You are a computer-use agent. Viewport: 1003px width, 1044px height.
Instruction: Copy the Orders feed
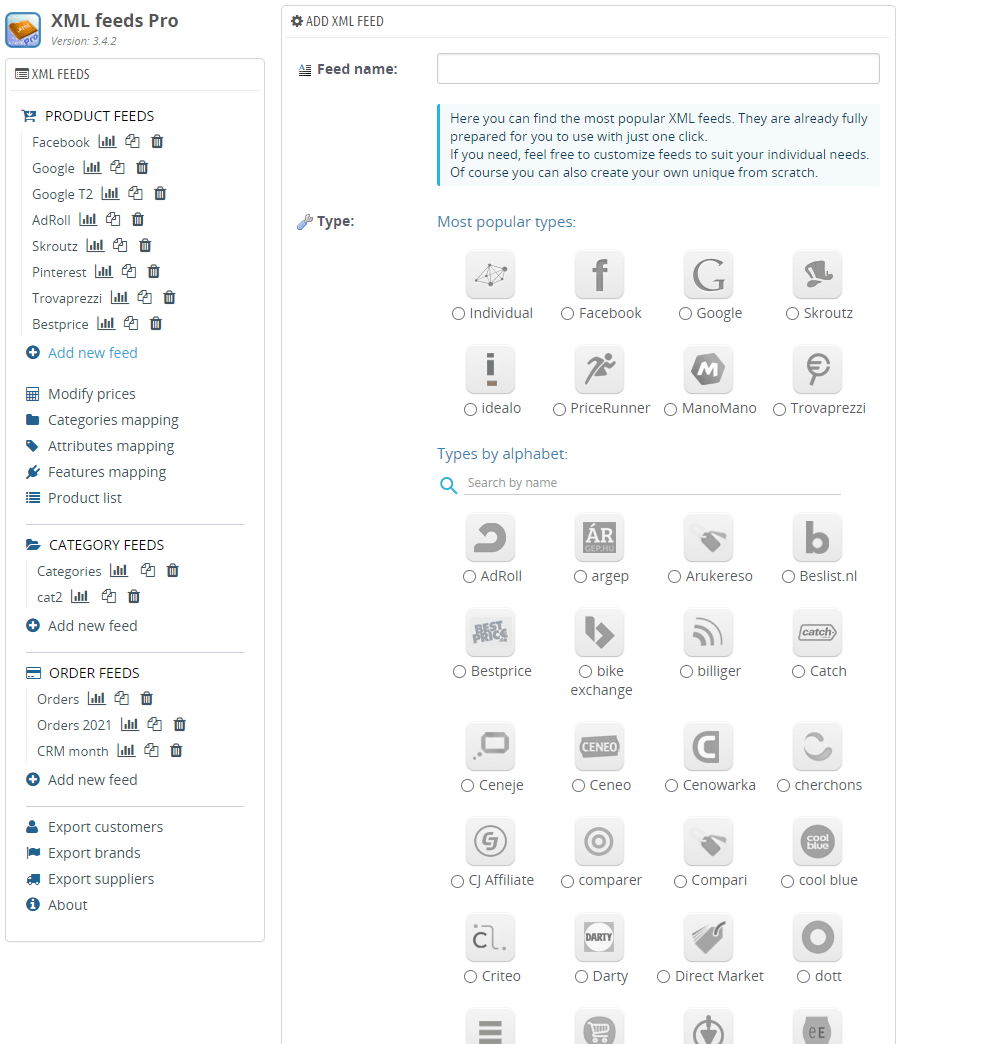pos(121,698)
